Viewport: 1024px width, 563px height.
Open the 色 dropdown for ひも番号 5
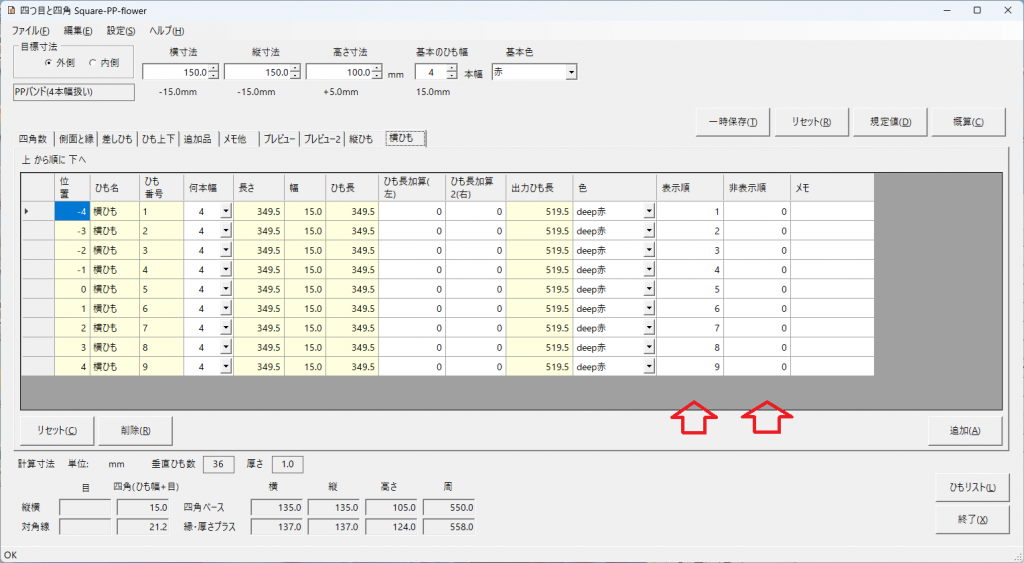click(x=649, y=289)
